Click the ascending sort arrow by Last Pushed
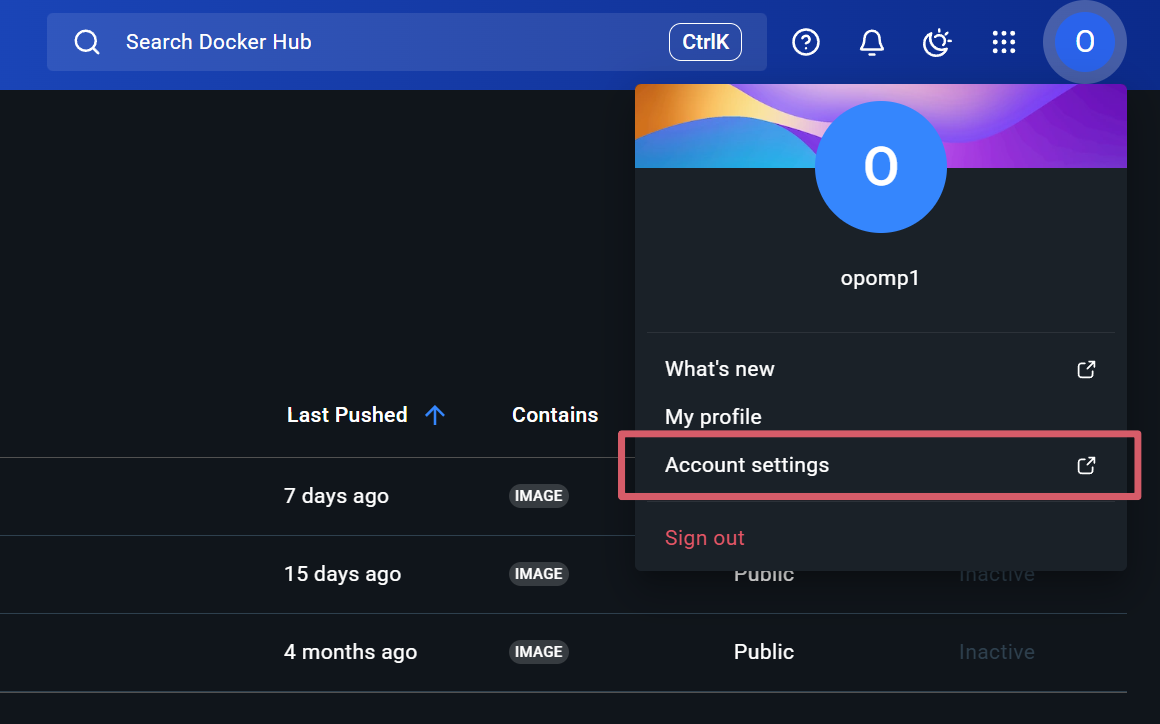 coord(434,415)
